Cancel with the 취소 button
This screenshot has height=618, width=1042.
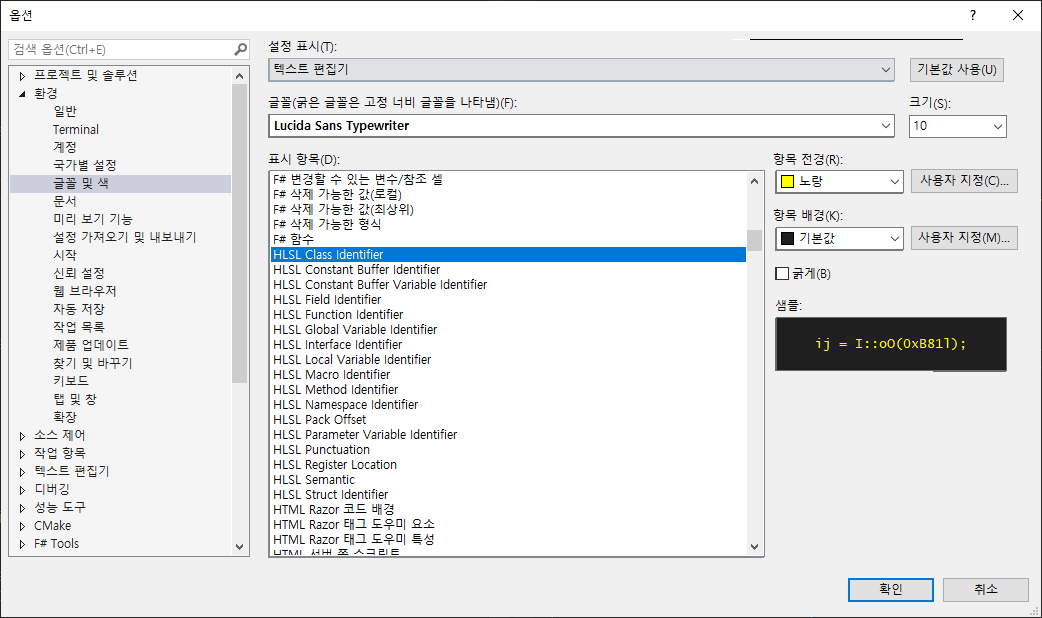point(986,589)
